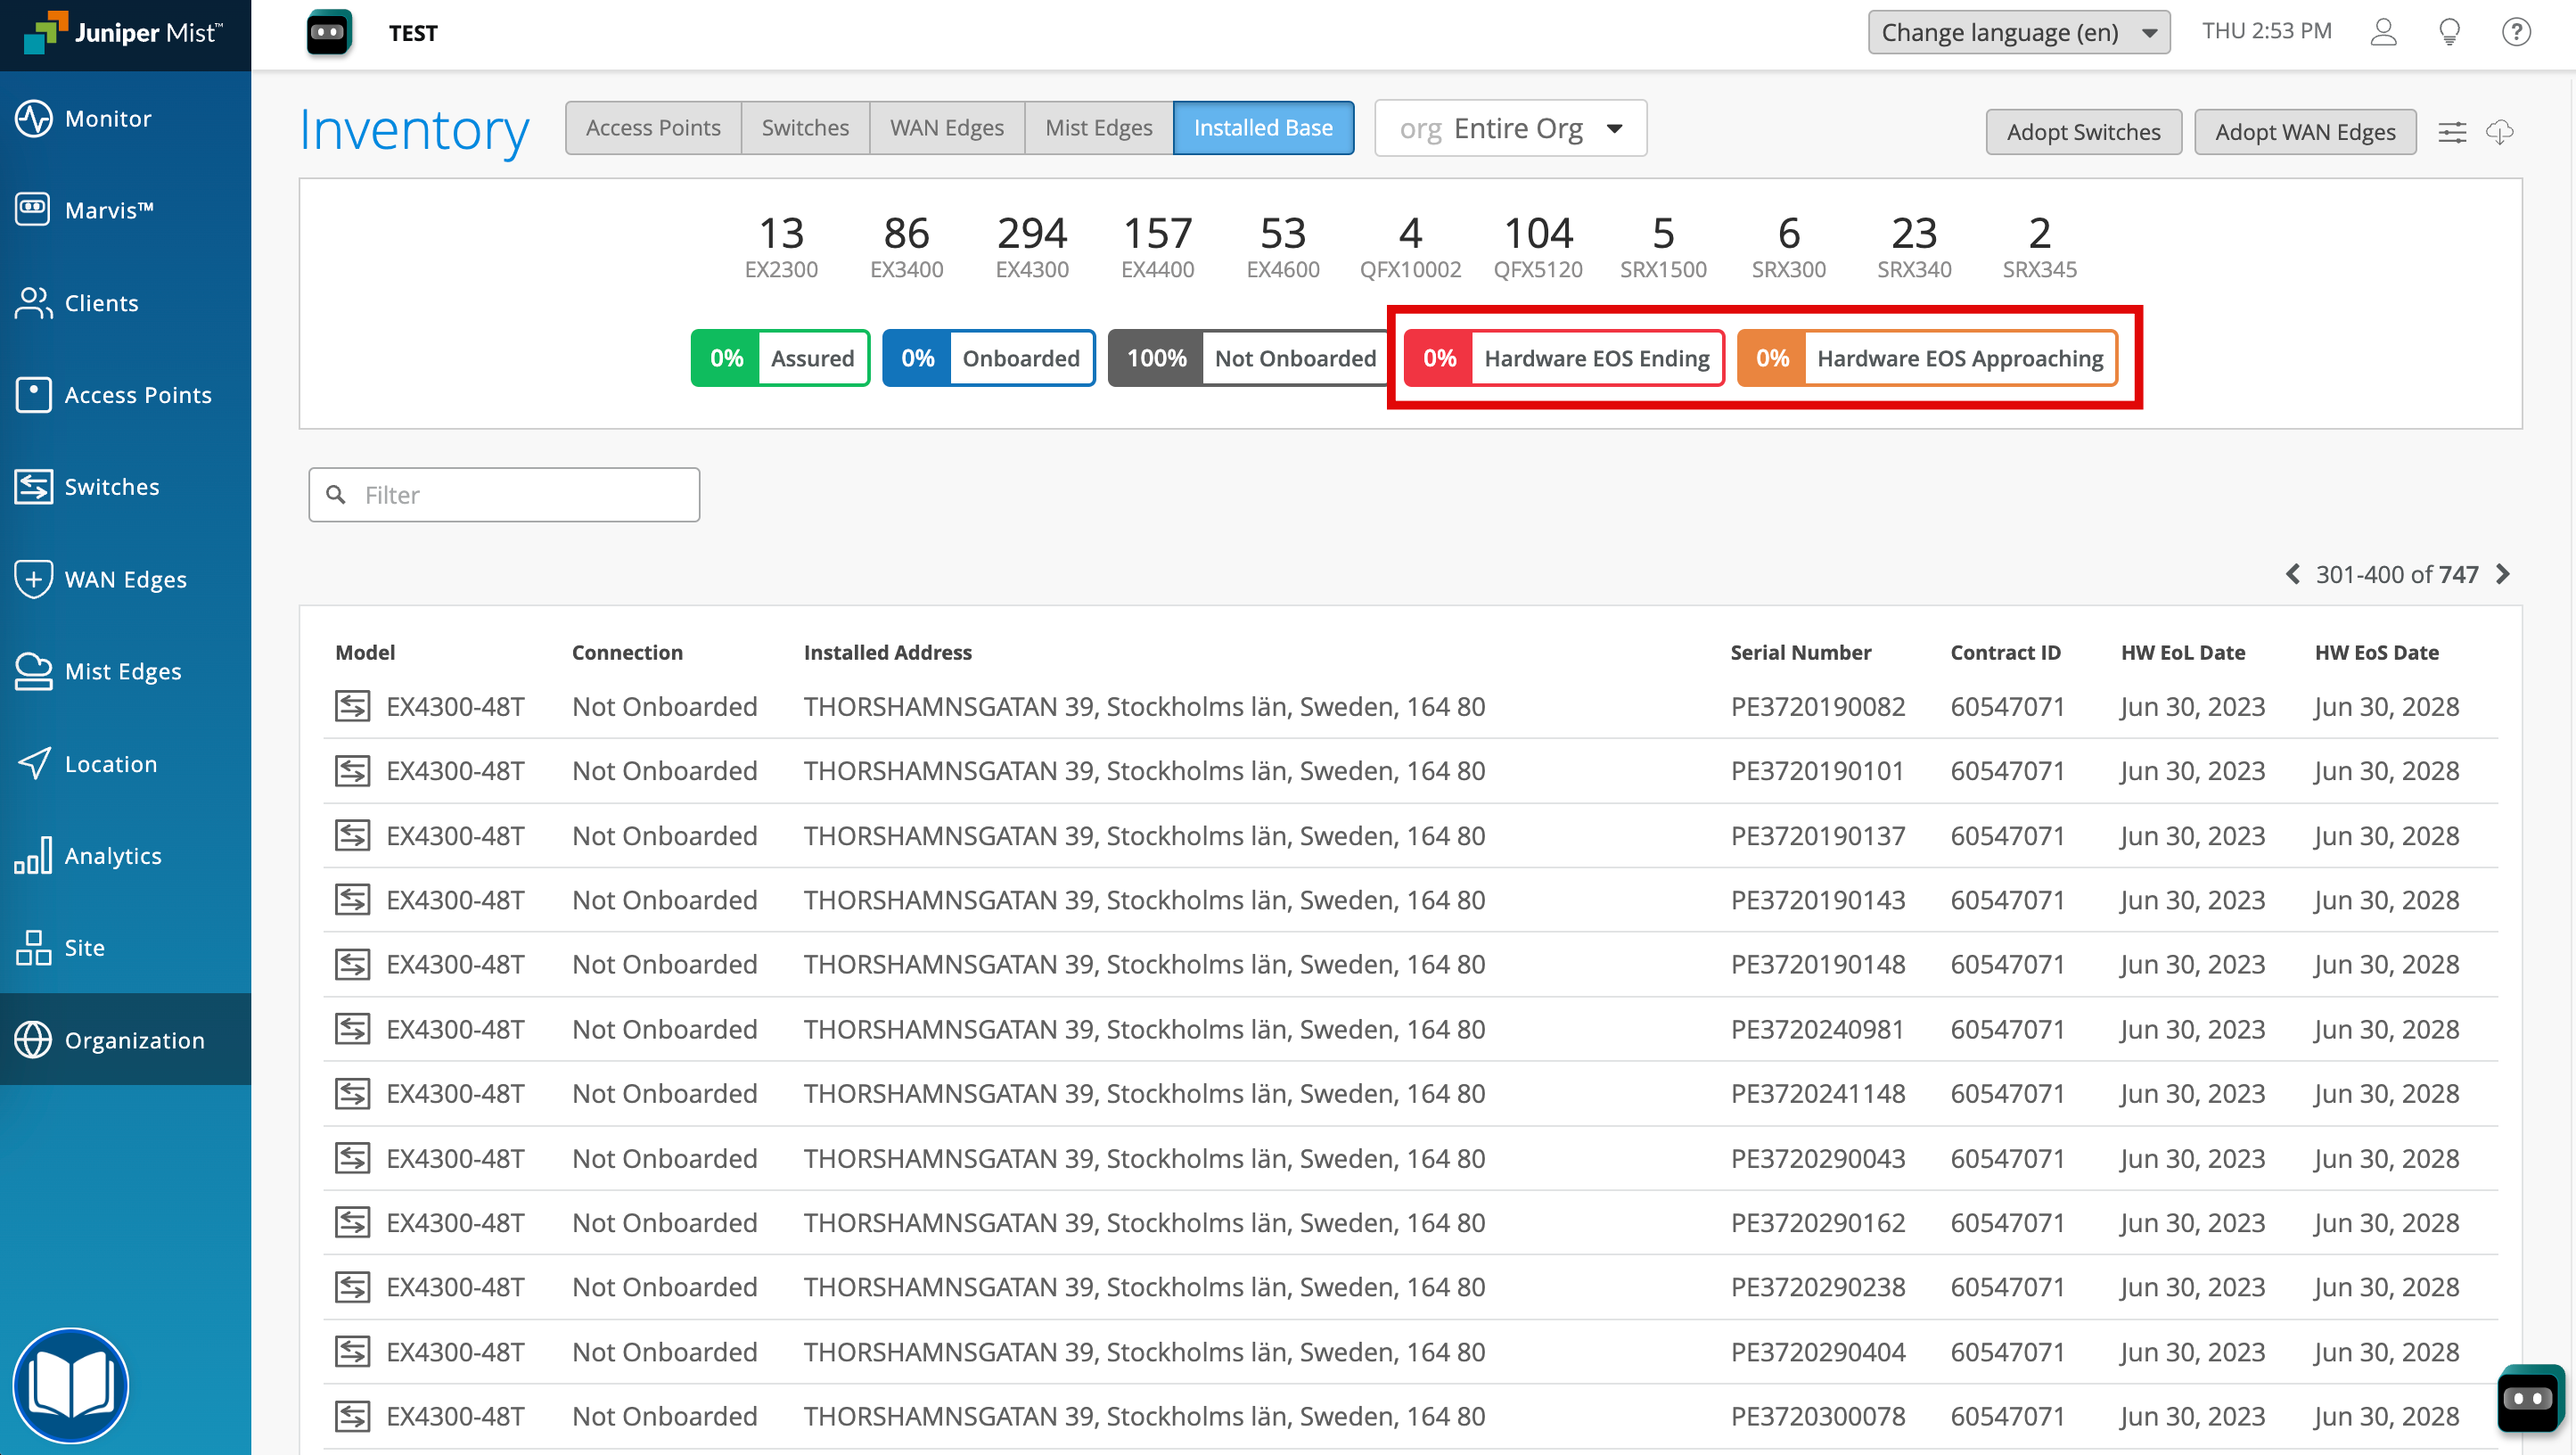Toggle Hardware EOS Approaching orange filter

[1928, 358]
